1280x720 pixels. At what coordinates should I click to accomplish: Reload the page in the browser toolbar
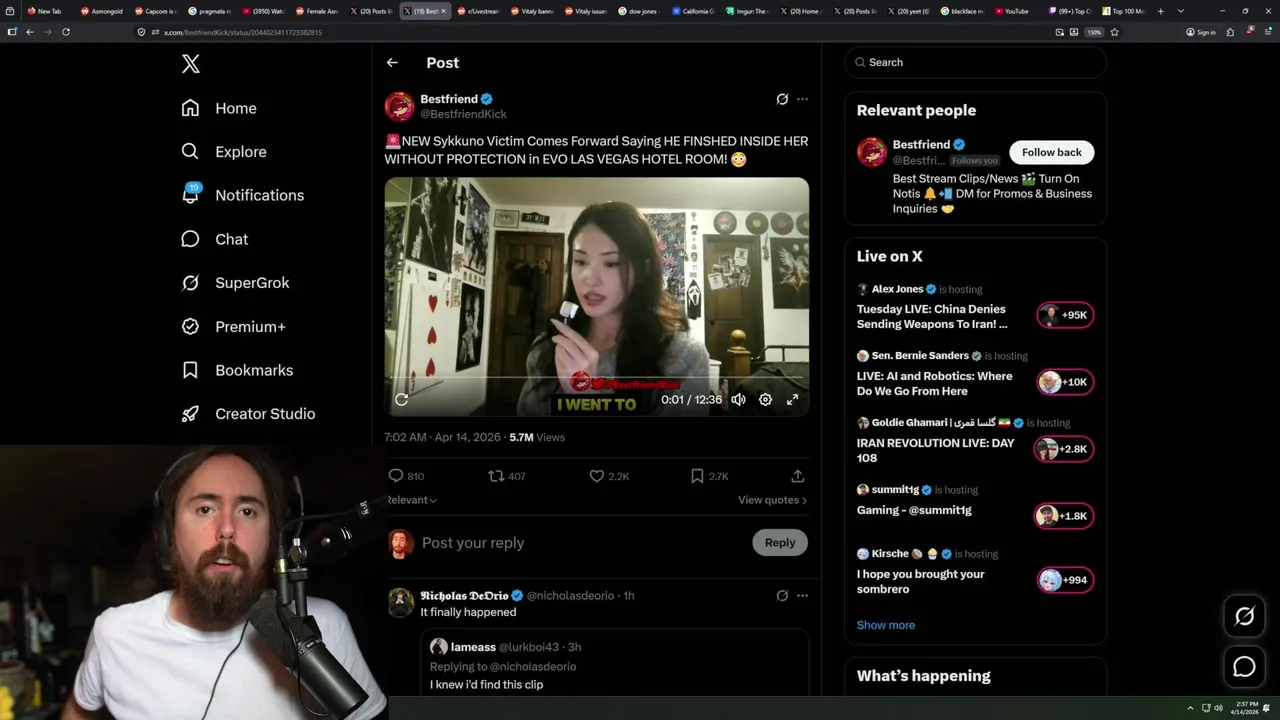[x=66, y=32]
